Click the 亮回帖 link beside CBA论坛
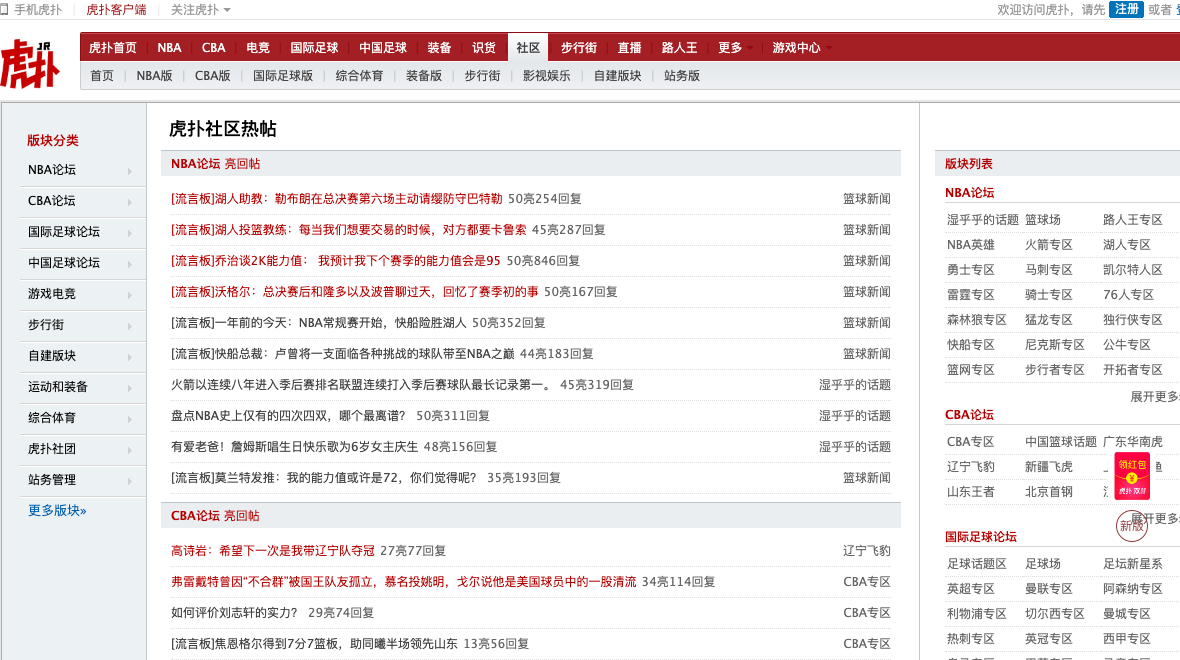The width and height of the screenshot is (1180, 660). pos(242,516)
